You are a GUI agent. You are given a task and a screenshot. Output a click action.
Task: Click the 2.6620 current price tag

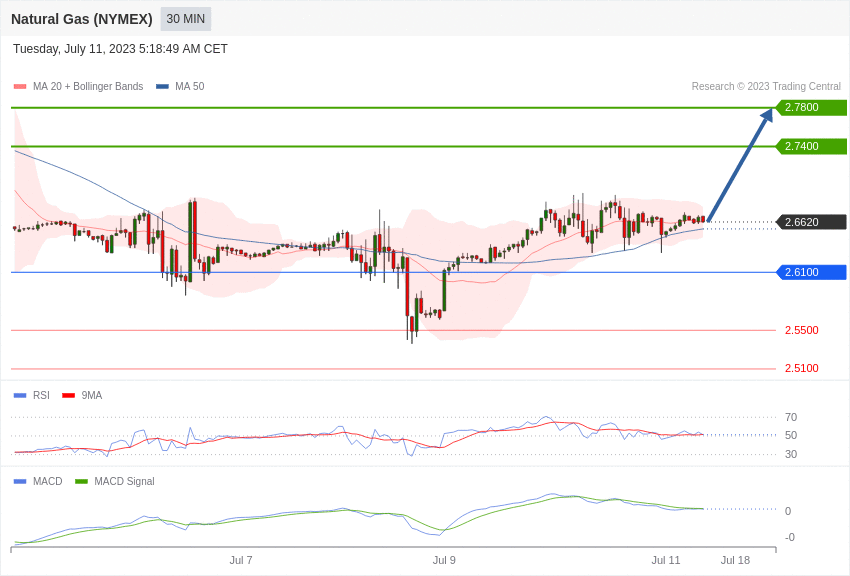(811, 222)
